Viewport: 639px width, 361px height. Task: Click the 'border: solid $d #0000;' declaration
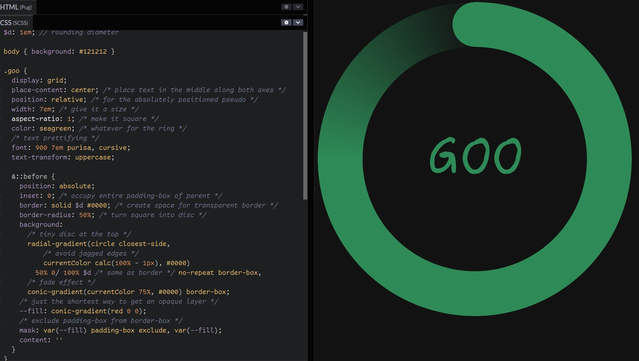[x=65, y=205]
